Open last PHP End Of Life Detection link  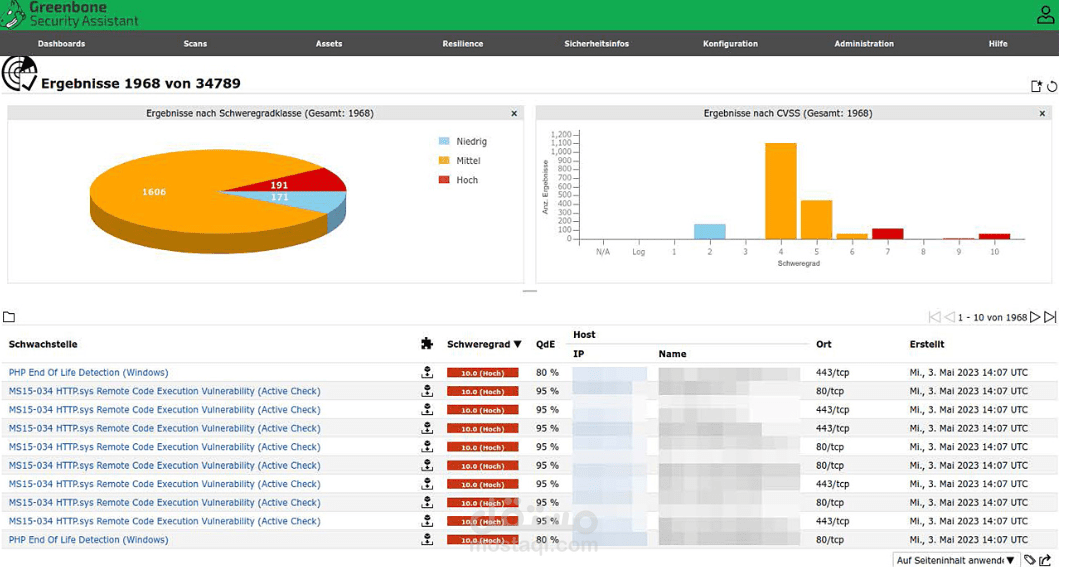click(89, 540)
